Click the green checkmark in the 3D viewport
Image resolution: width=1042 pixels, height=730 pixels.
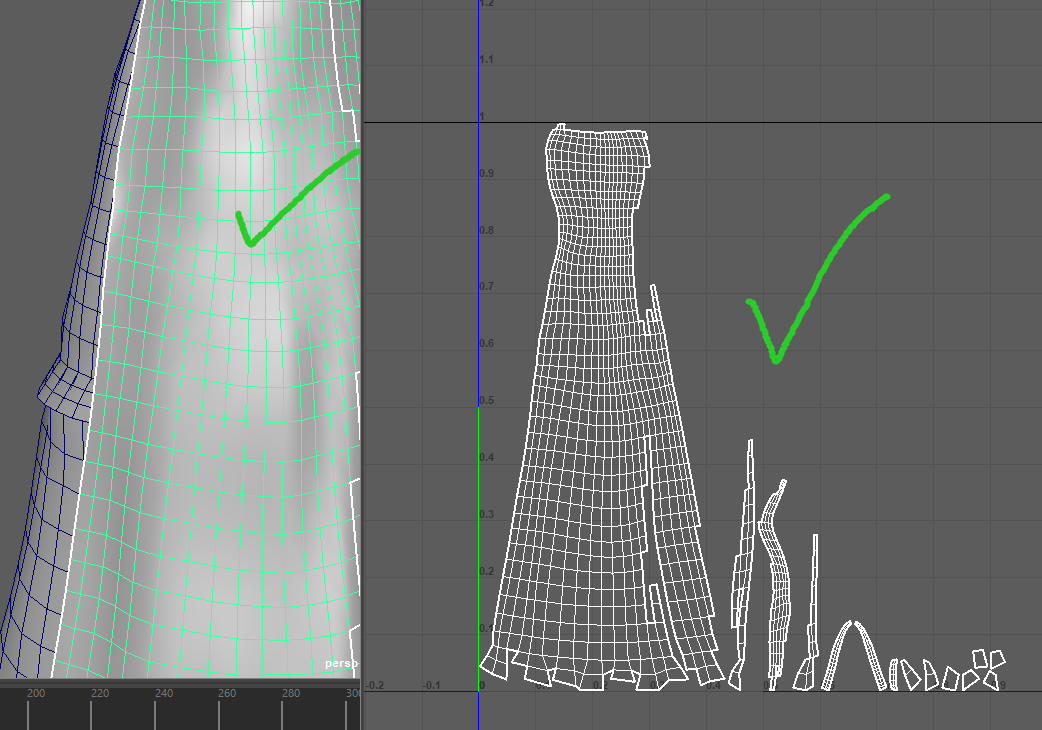tap(290, 195)
